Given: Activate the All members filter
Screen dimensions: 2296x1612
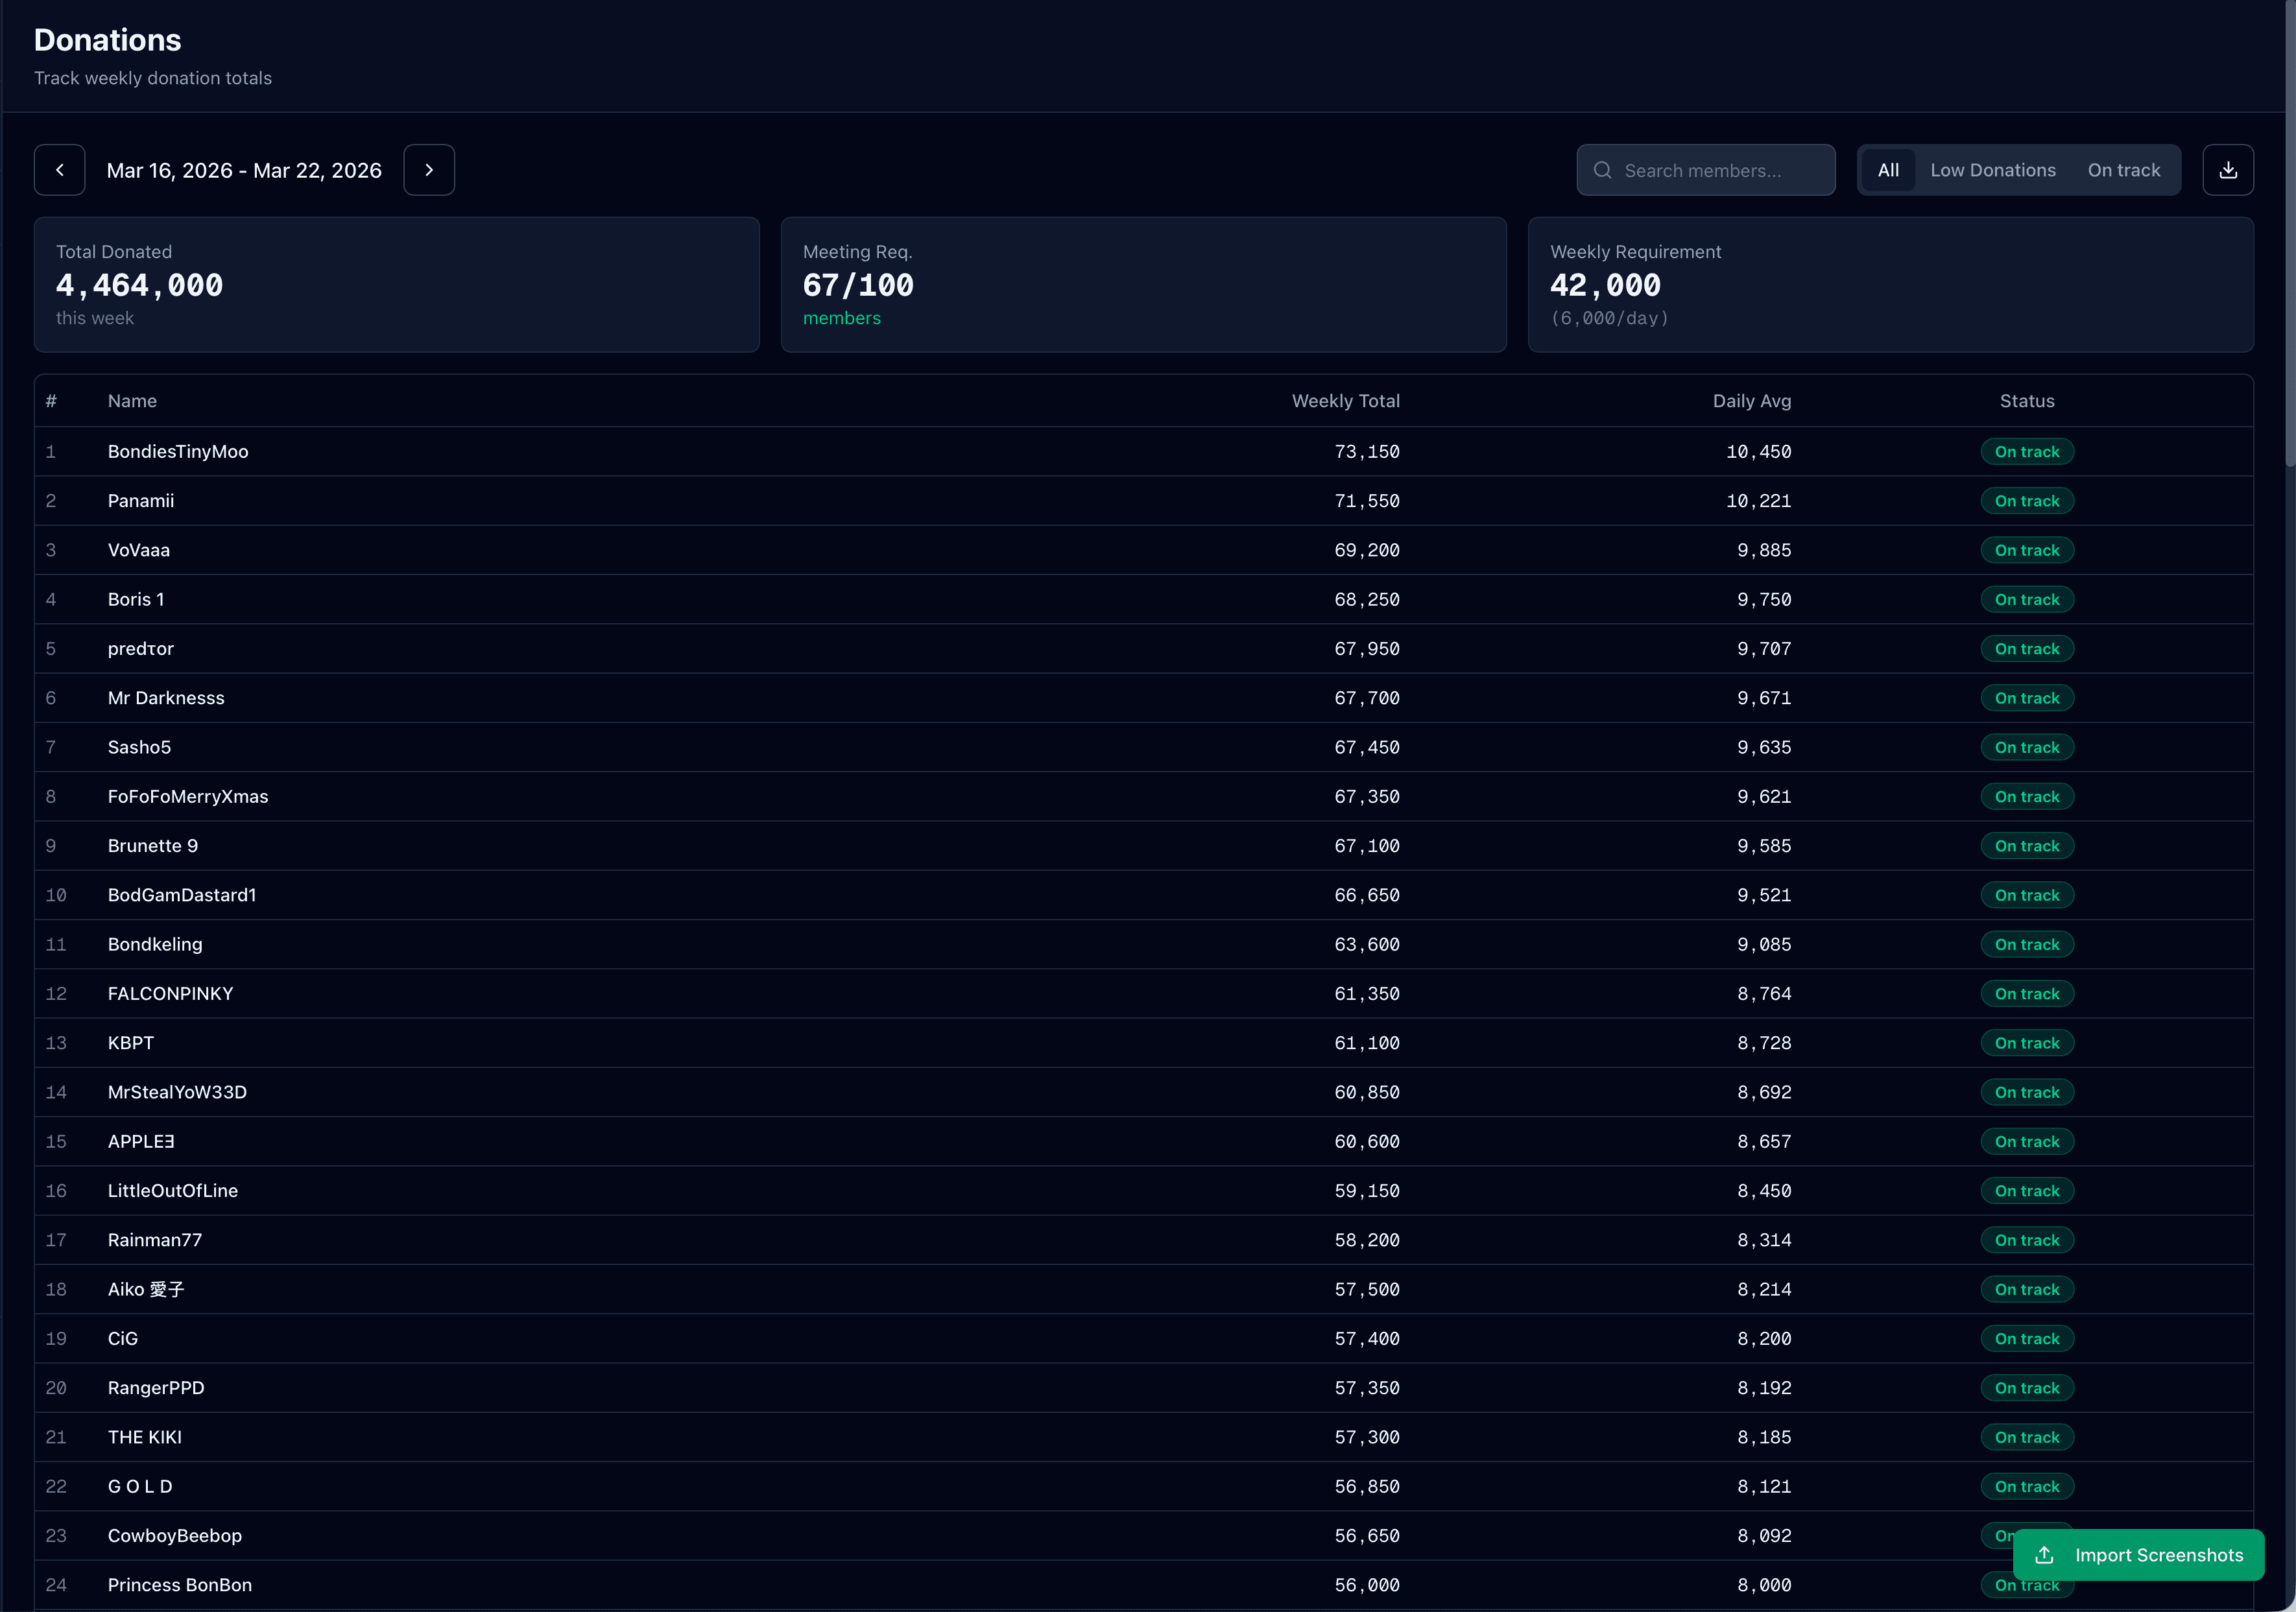Looking at the screenshot, I should (1888, 170).
